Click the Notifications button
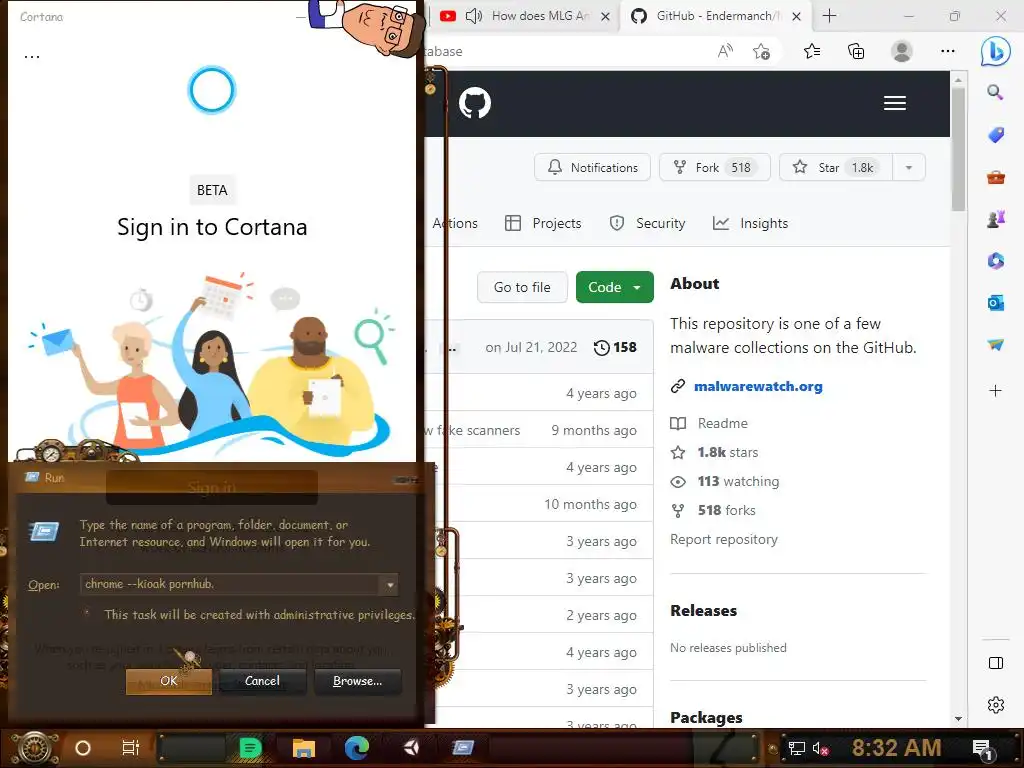Viewport: 1024px width, 768px height. point(592,167)
